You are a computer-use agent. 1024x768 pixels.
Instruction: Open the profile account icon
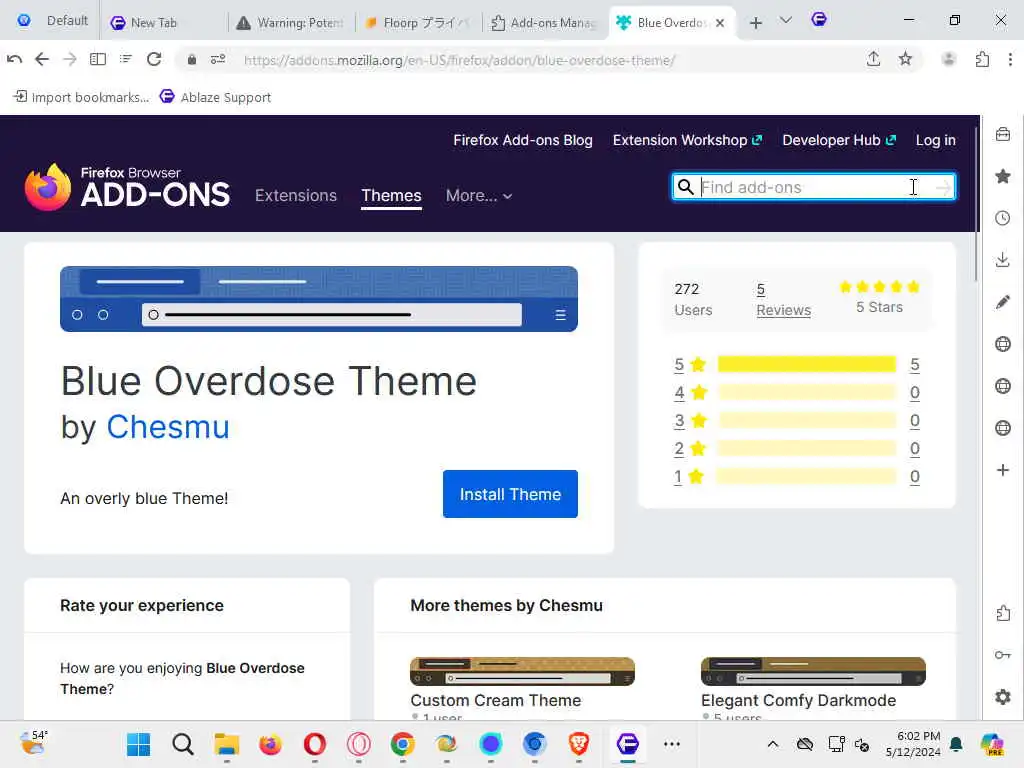pos(949,59)
